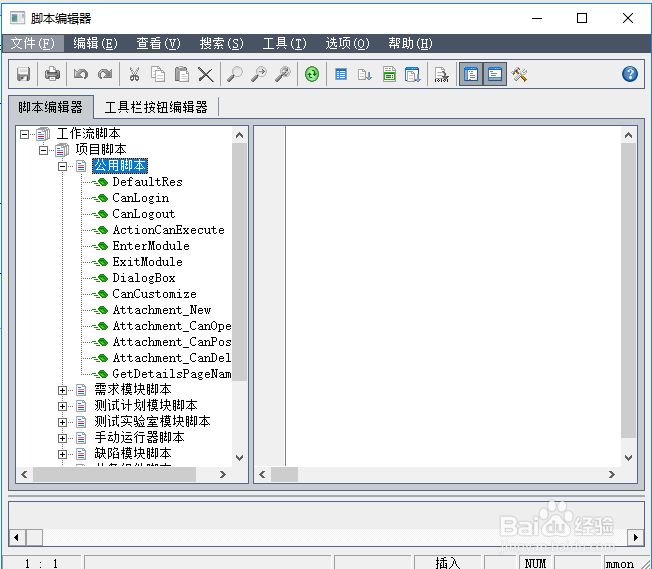This screenshot has width=652, height=569.
Task: Select the CanLogin script
Action: coord(141,198)
